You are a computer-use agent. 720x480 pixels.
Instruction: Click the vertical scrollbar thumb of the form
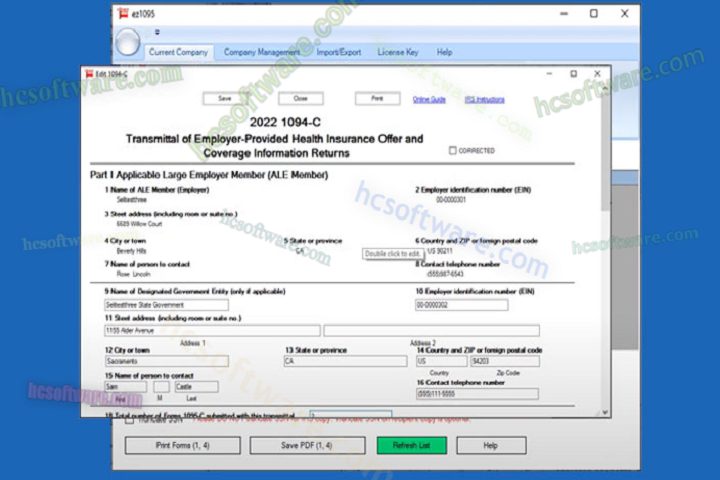(x=605, y=152)
